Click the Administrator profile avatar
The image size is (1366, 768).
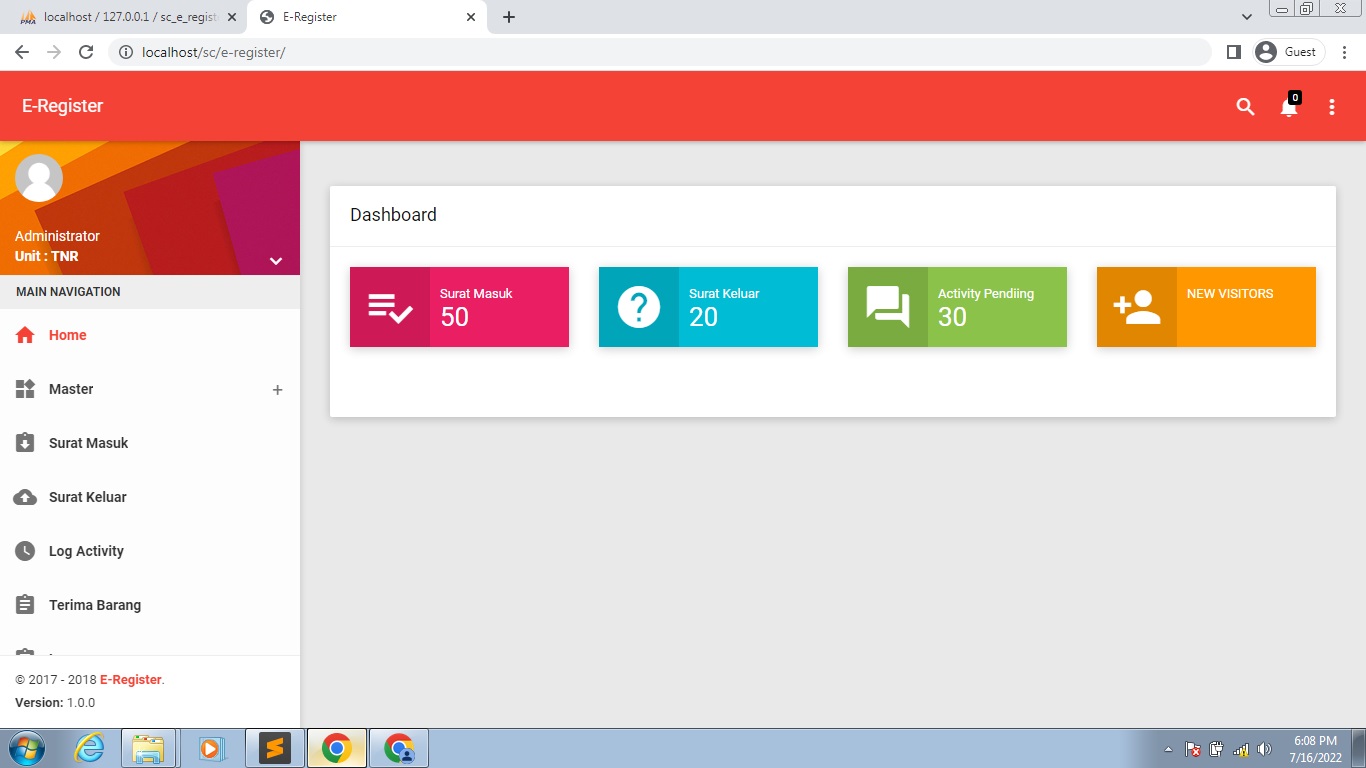click(x=39, y=179)
